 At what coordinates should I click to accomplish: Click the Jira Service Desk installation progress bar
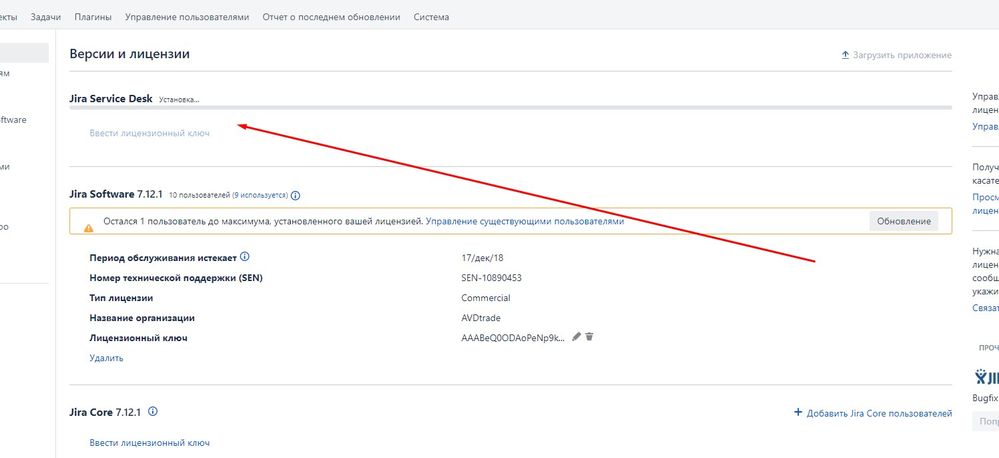pos(510,108)
